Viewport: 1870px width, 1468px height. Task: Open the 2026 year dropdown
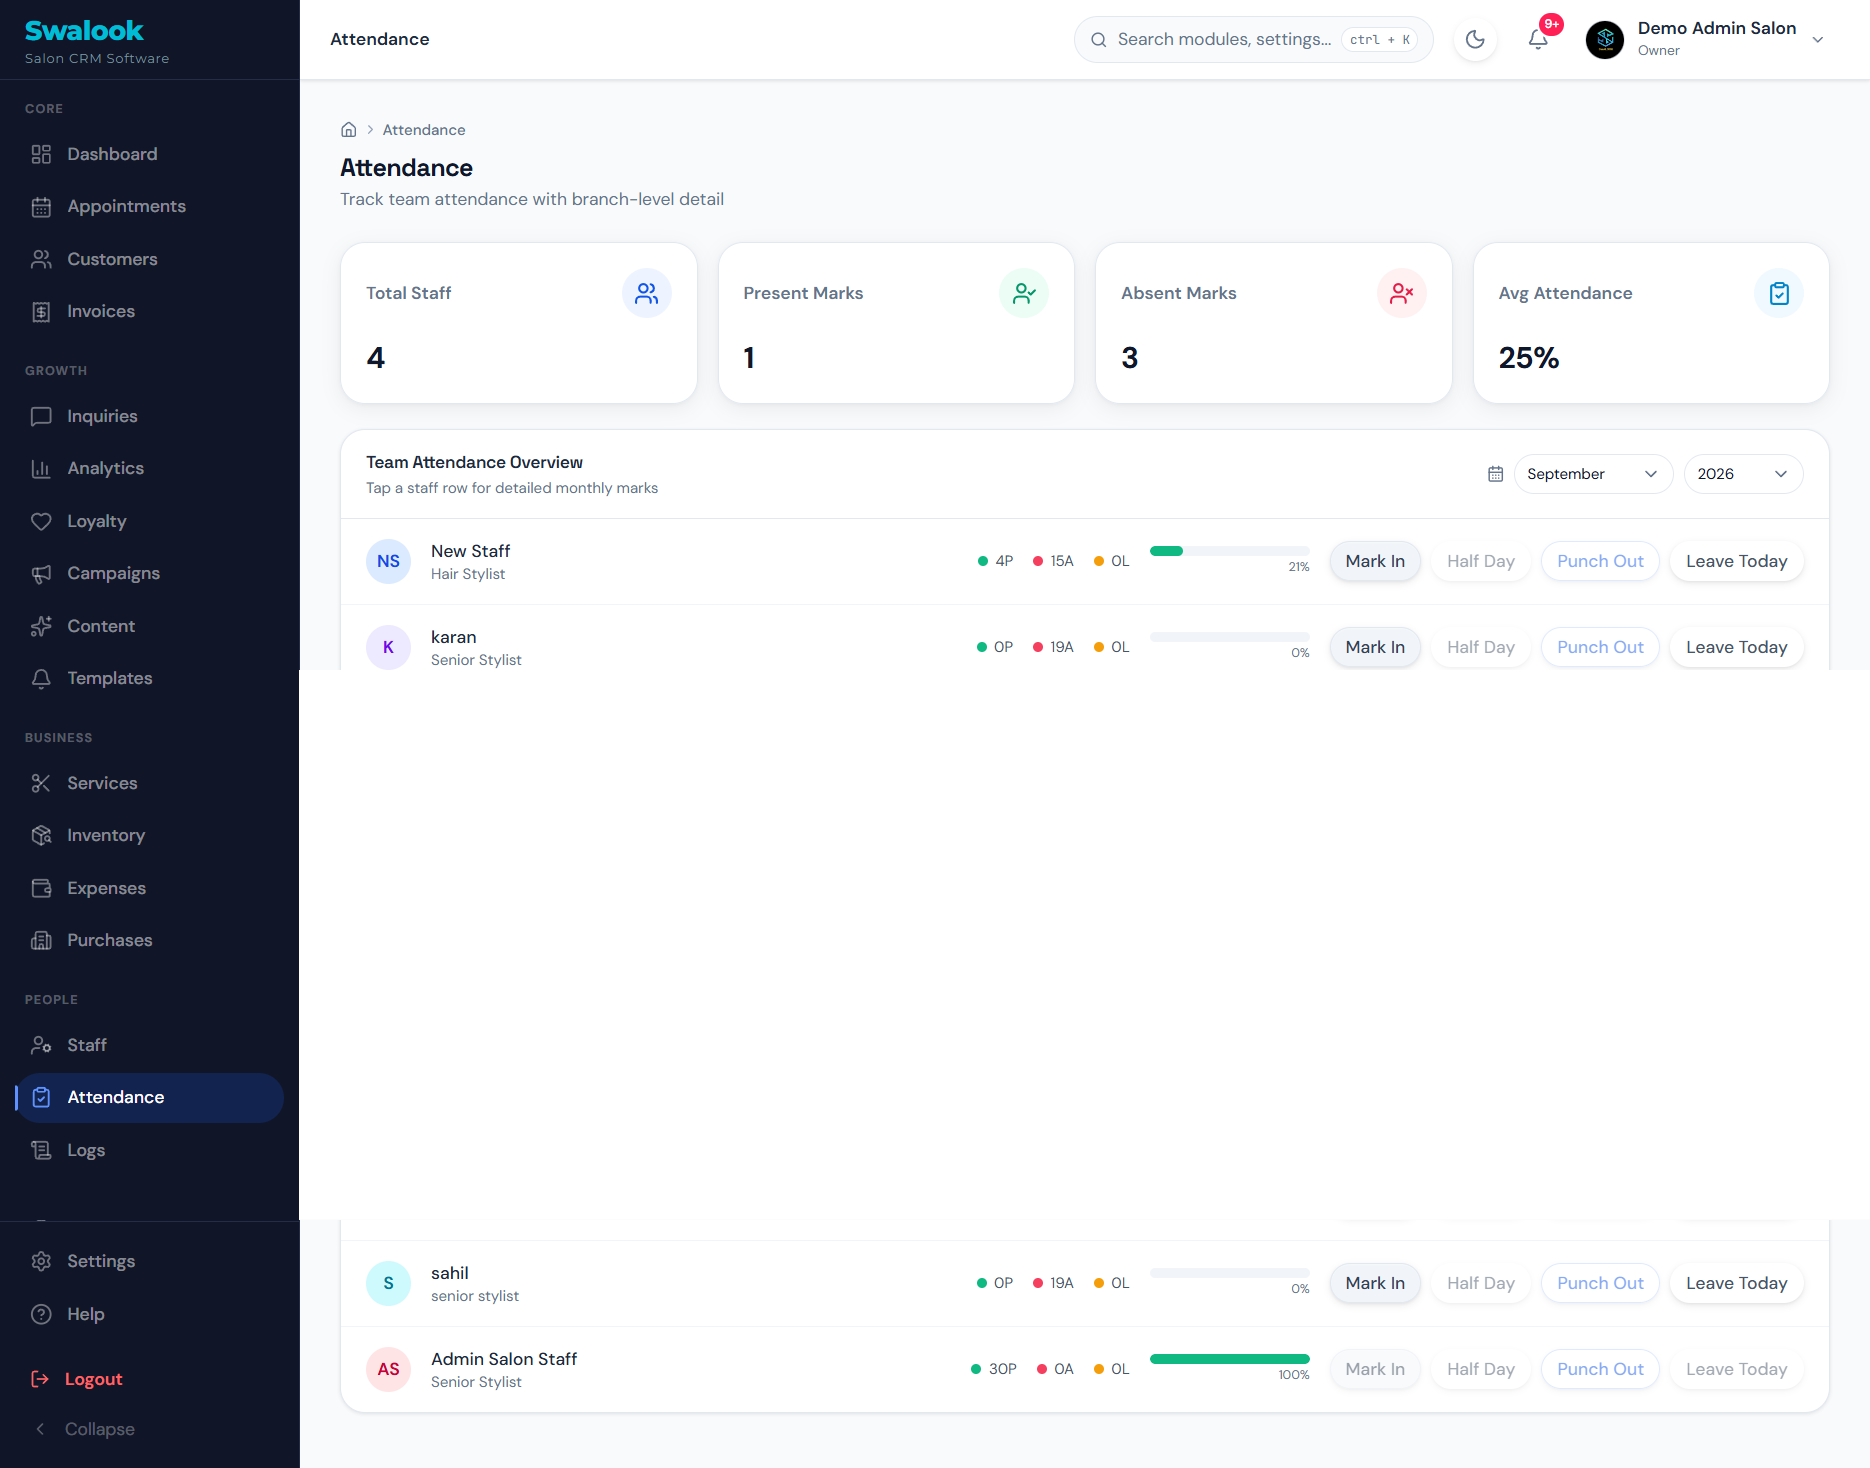coord(1743,474)
